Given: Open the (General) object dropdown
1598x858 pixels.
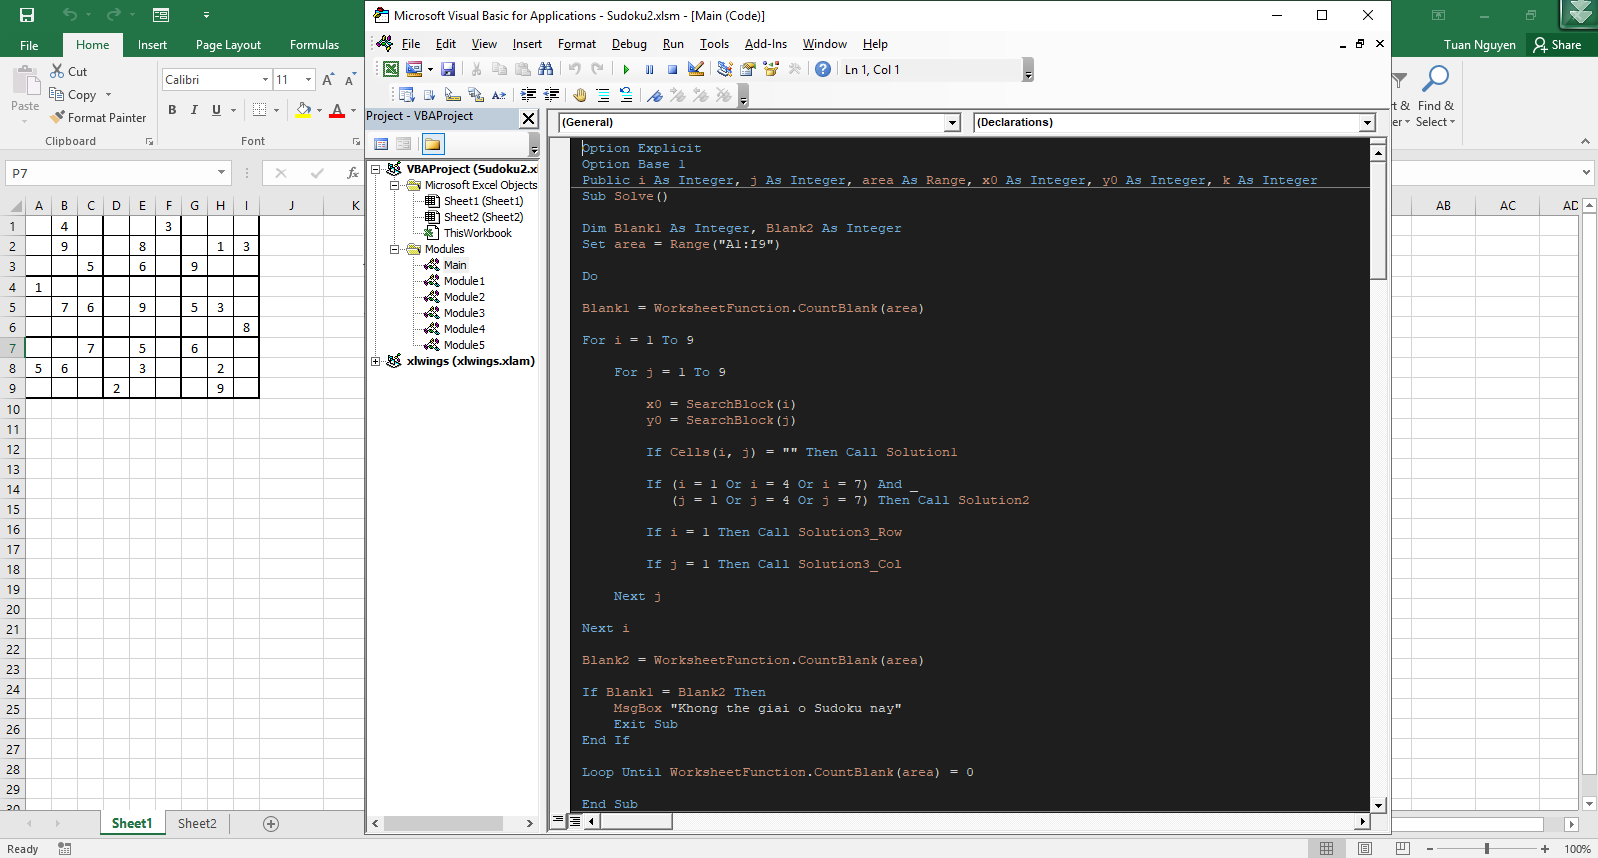Looking at the screenshot, I should [x=952, y=122].
